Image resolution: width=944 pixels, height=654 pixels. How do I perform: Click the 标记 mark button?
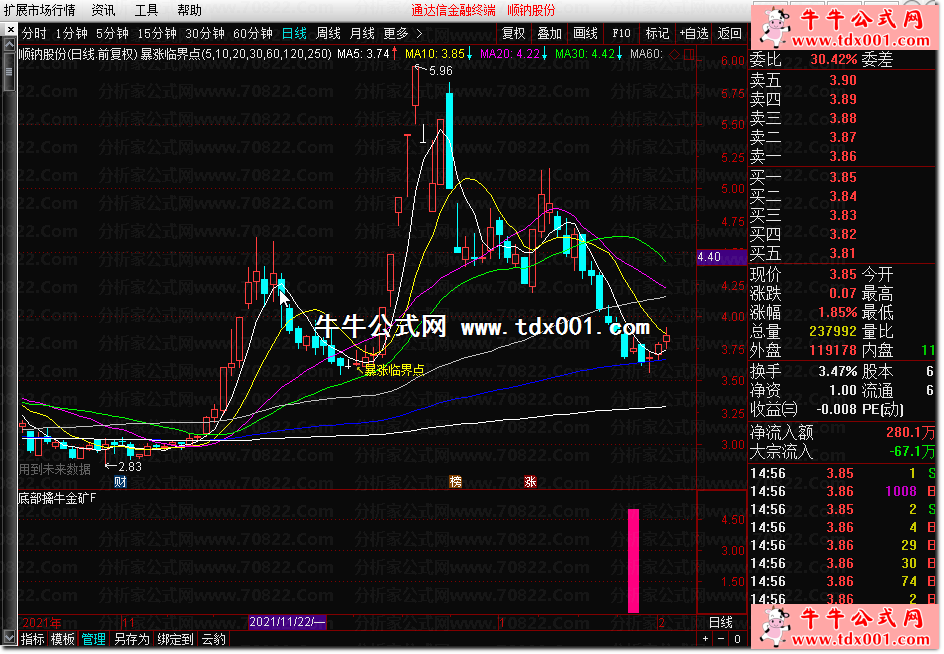pyautogui.click(x=657, y=34)
